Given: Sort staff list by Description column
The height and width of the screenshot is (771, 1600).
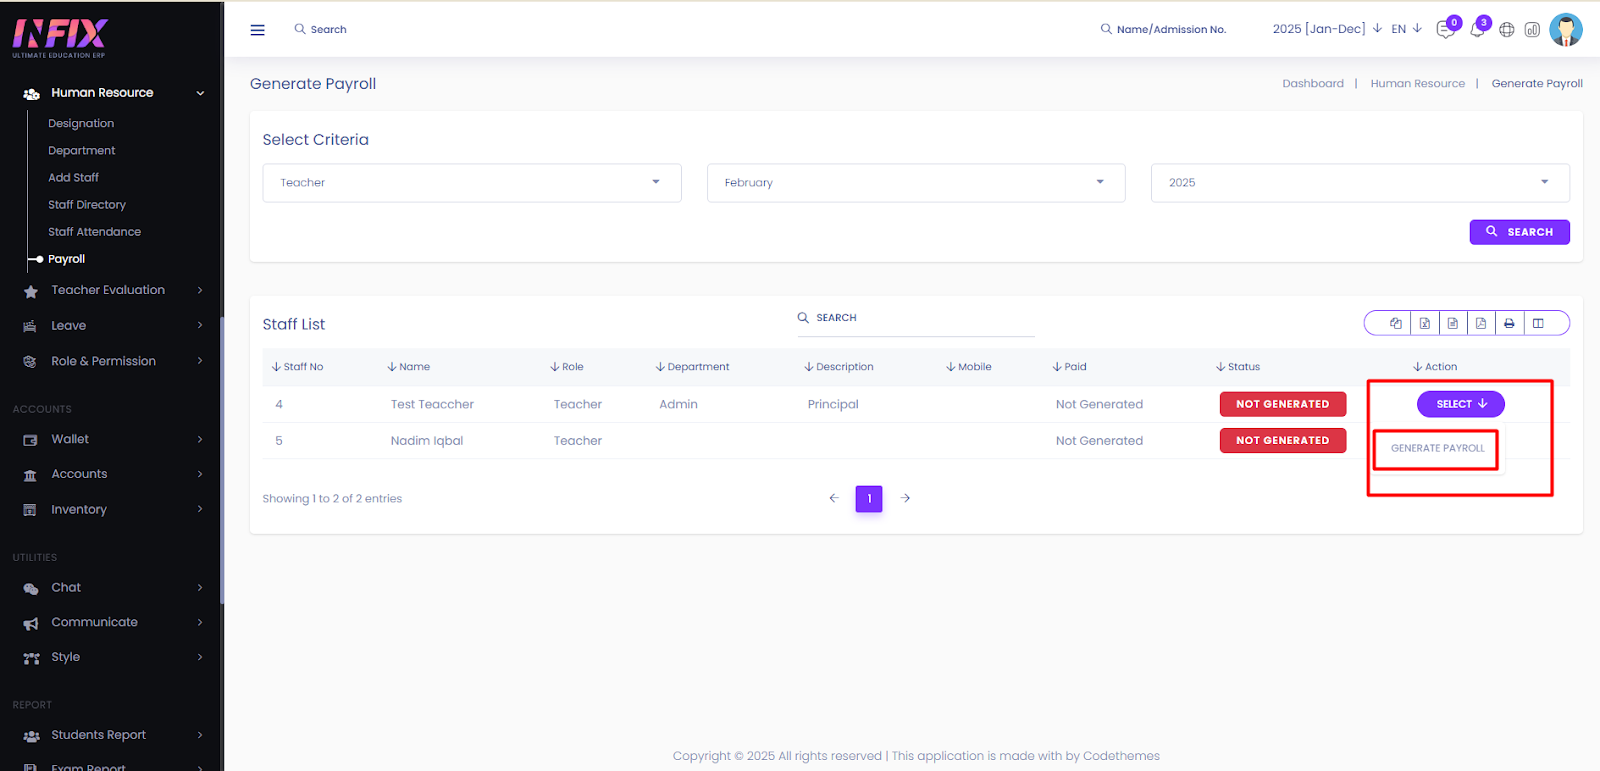Looking at the screenshot, I should [839, 367].
